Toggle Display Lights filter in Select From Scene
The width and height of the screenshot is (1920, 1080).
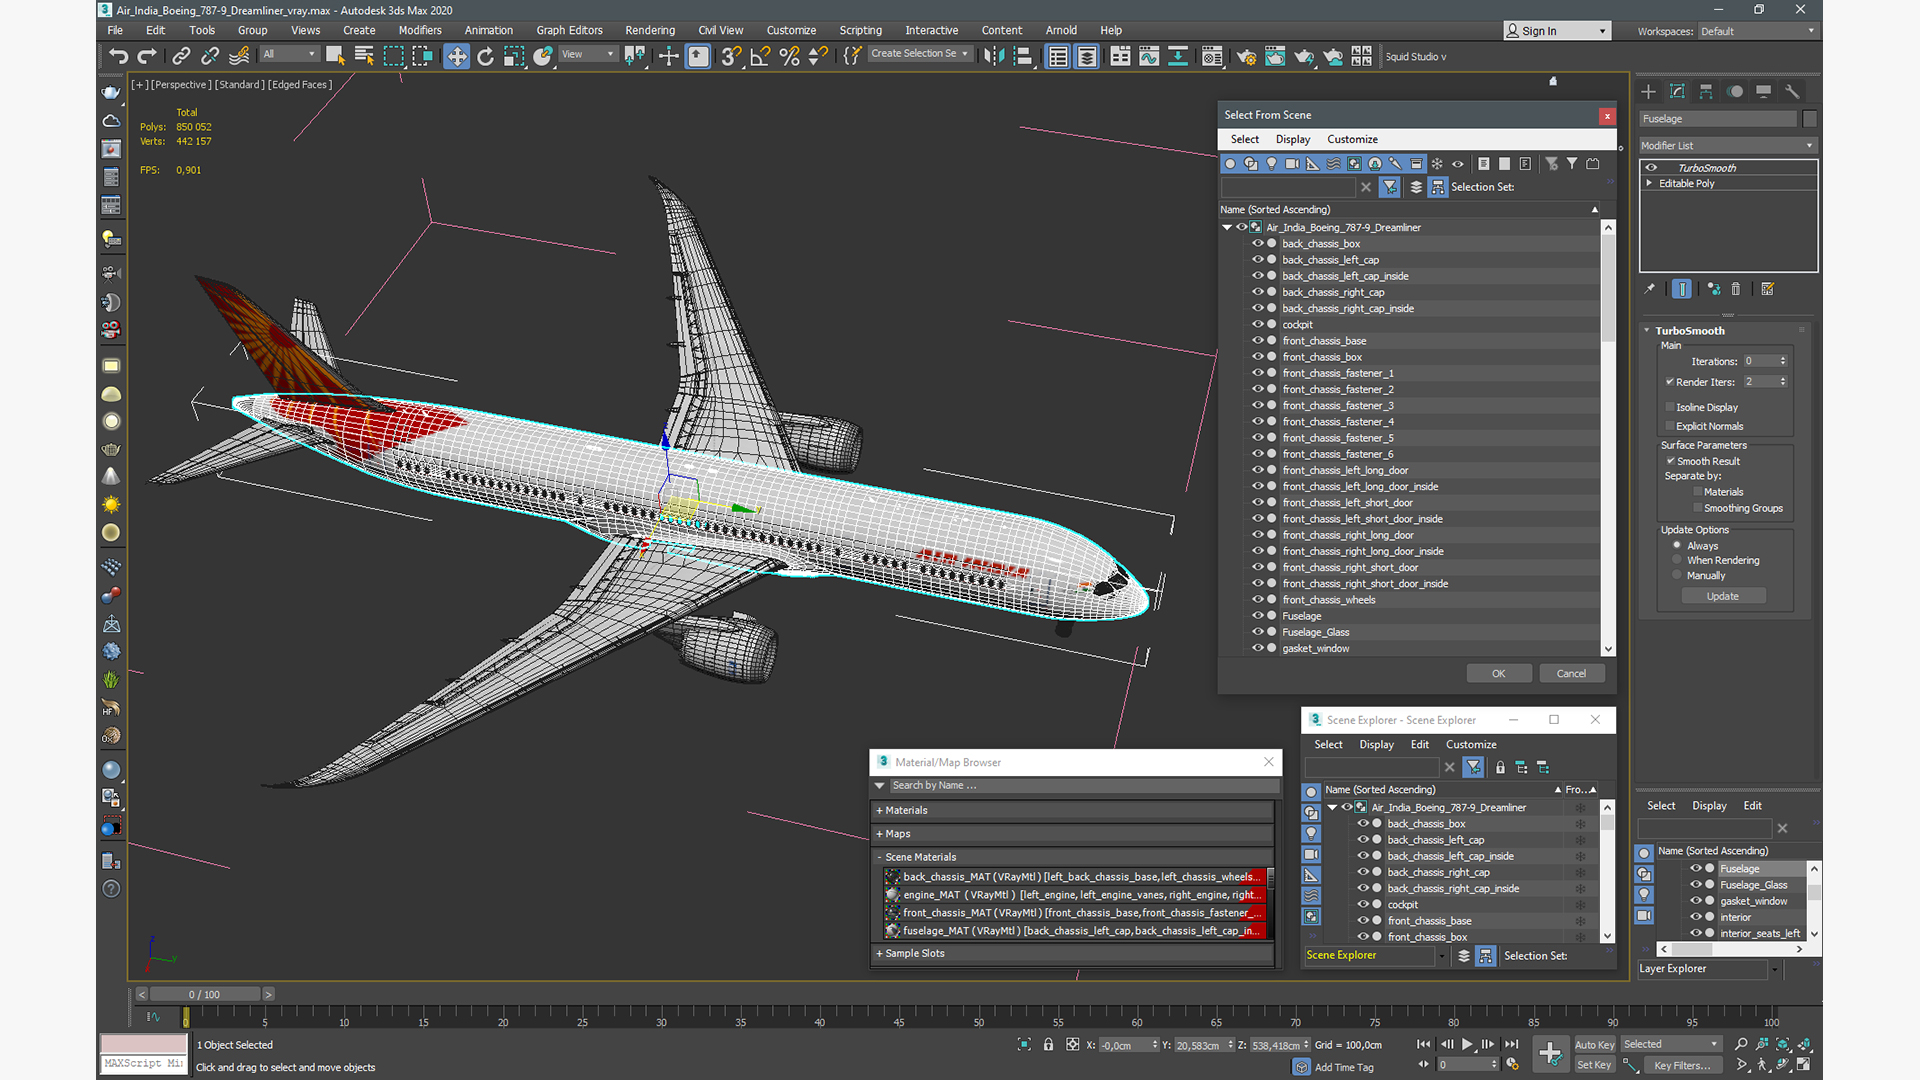pos(1272,164)
